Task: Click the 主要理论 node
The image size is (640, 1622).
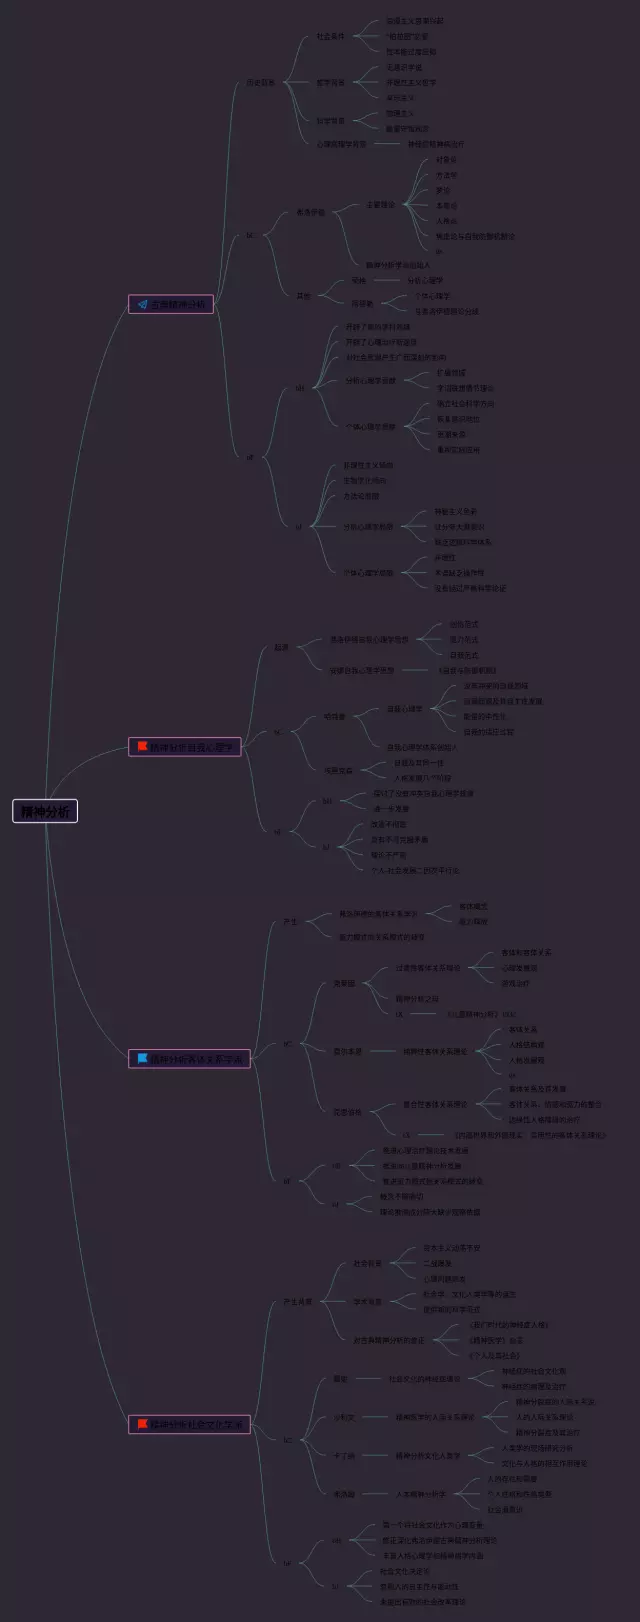Action: tap(380, 205)
